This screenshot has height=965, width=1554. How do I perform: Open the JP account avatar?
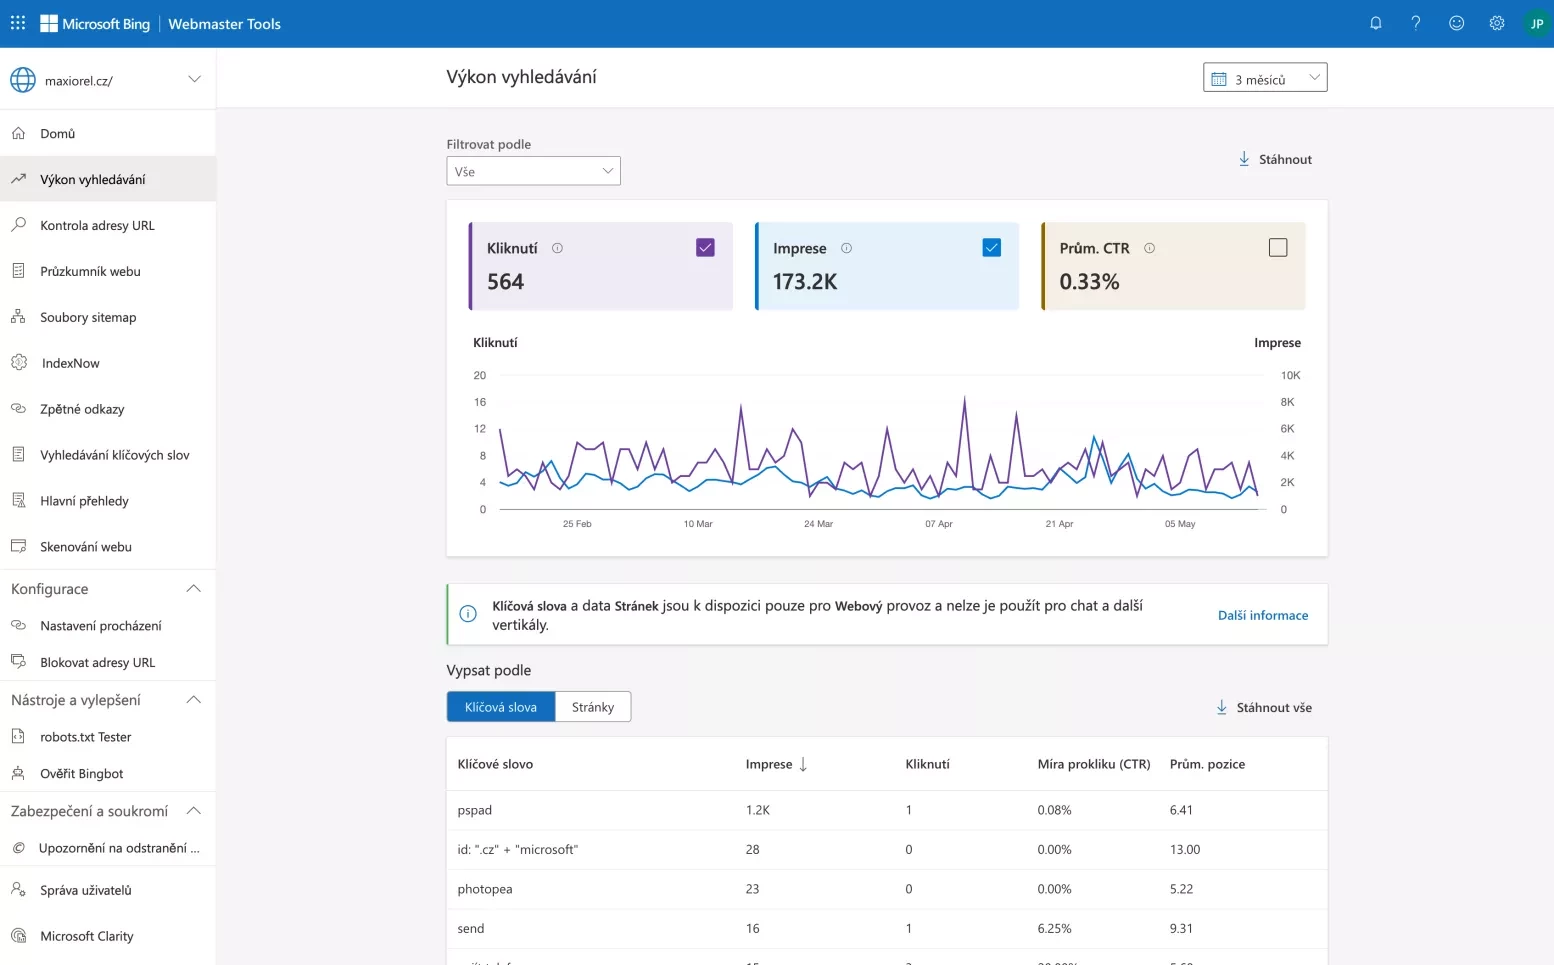(x=1537, y=24)
